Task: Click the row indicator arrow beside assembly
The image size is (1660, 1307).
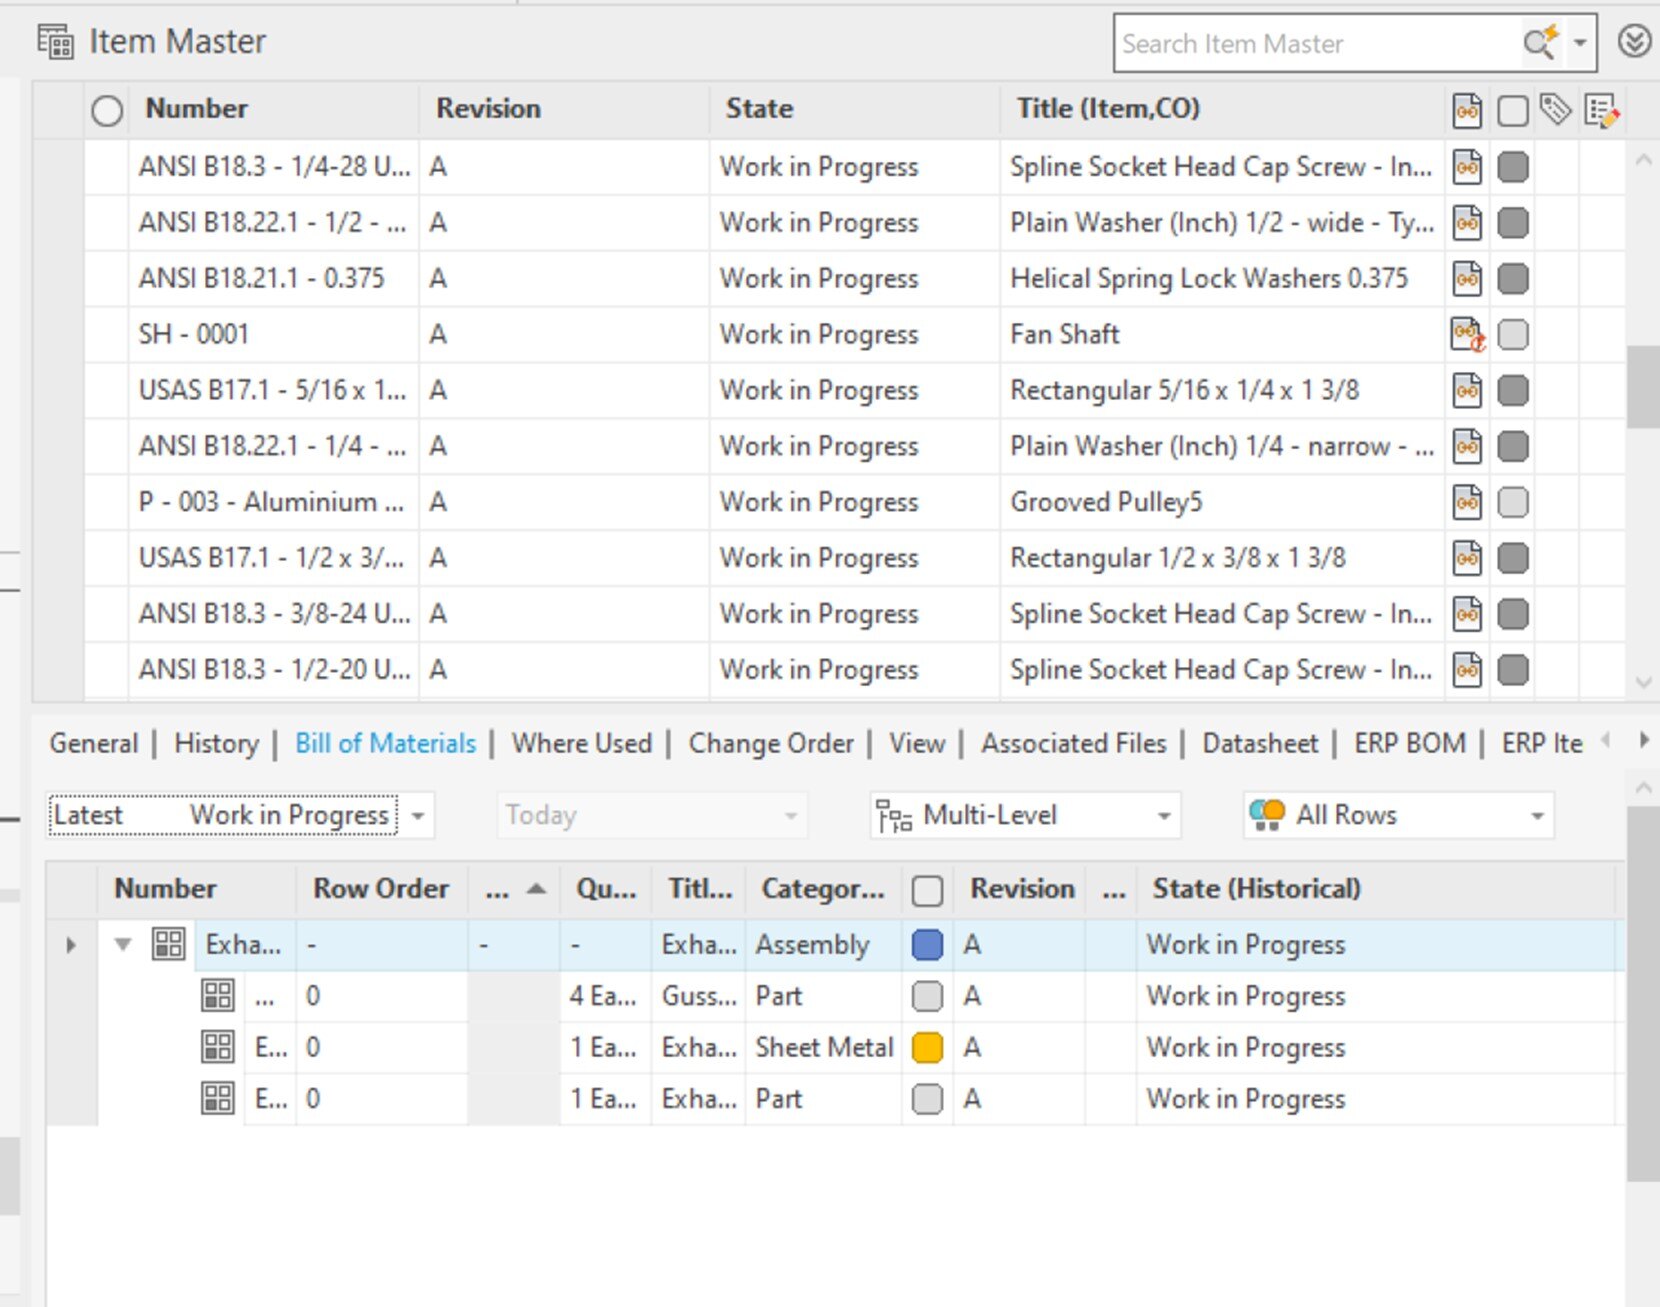Action: pyautogui.click(x=71, y=945)
